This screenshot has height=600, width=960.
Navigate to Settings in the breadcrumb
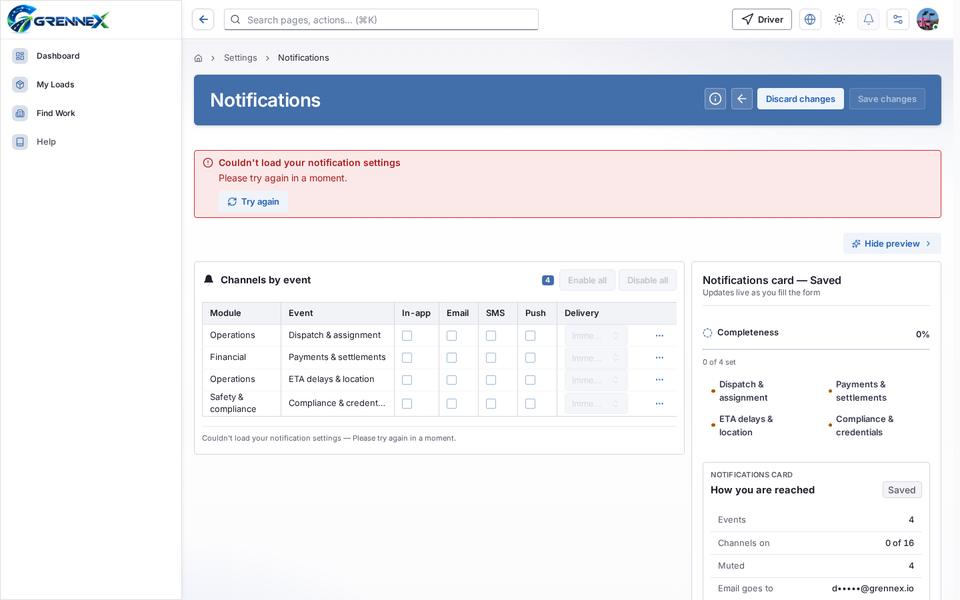240,58
